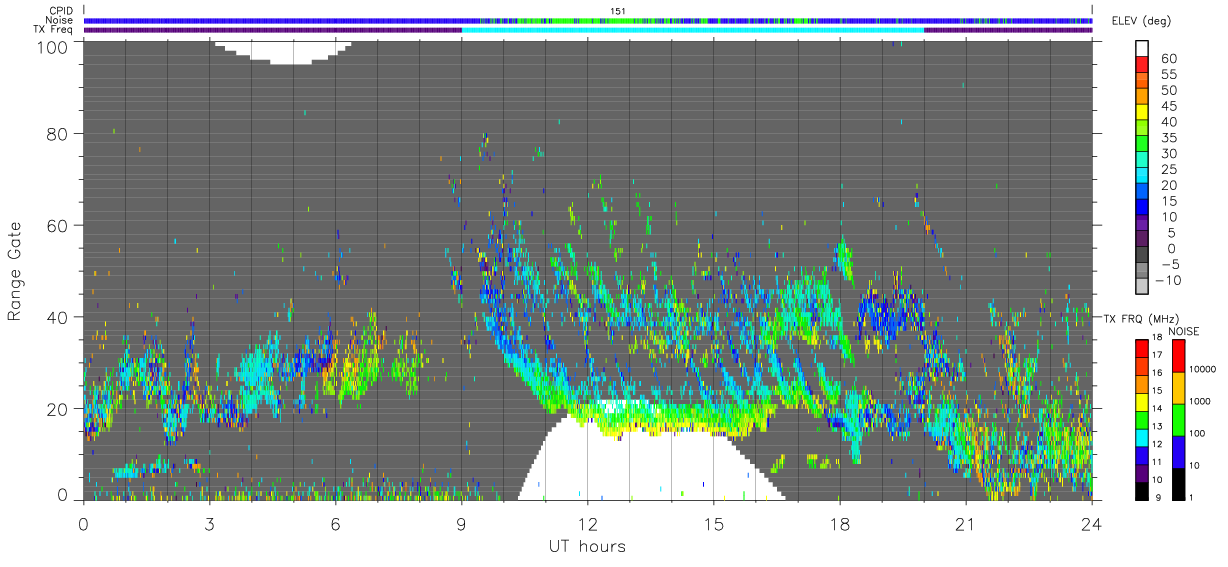Click the Noise strip above the plot
Image resolution: width=1228 pixels, height=567 pixels.
pos(588,20)
